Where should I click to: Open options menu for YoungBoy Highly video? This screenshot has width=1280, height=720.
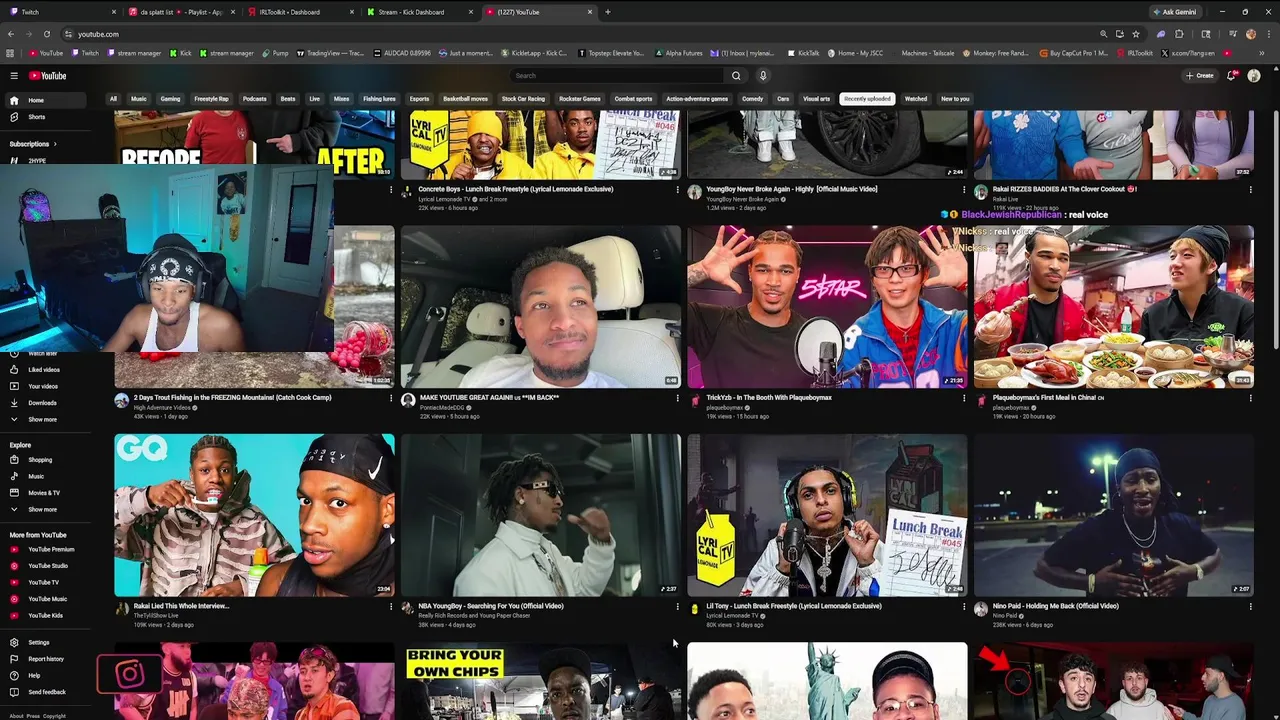(964, 189)
